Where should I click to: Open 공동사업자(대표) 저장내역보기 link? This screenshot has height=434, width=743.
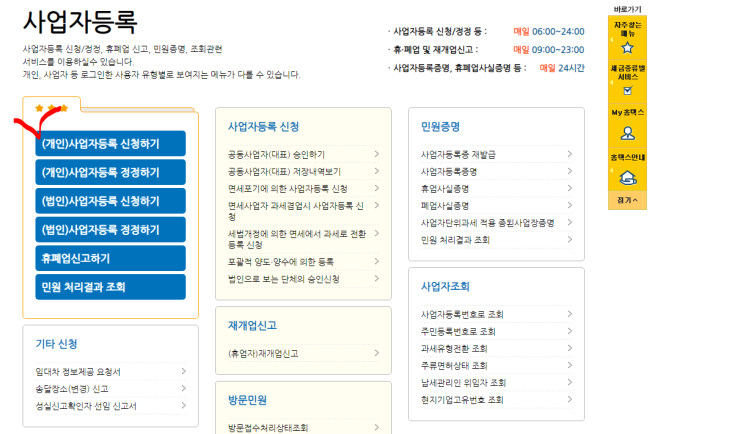pyautogui.click(x=284, y=172)
